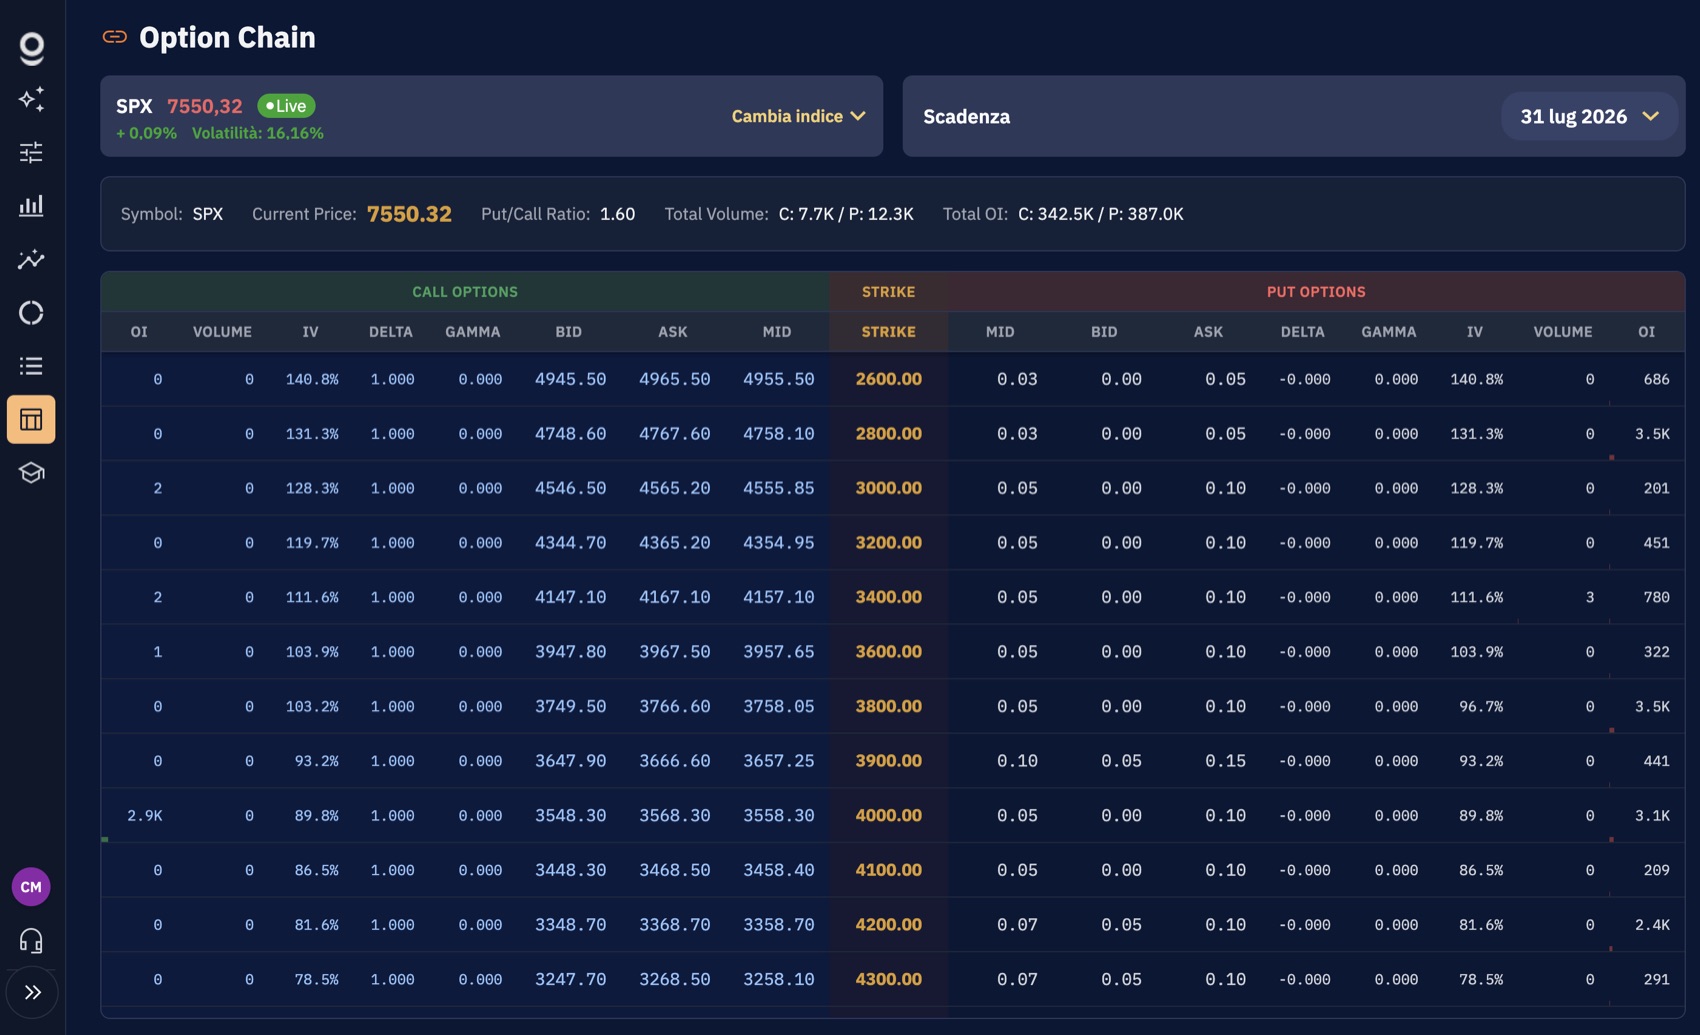
Task: Open the circular donut icon in sidebar
Action: tap(31, 312)
